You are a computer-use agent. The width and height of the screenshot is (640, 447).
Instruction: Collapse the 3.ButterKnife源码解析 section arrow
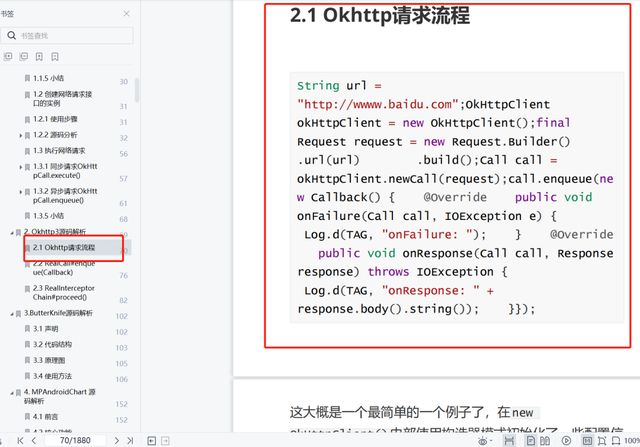click(x=12, y=314)
